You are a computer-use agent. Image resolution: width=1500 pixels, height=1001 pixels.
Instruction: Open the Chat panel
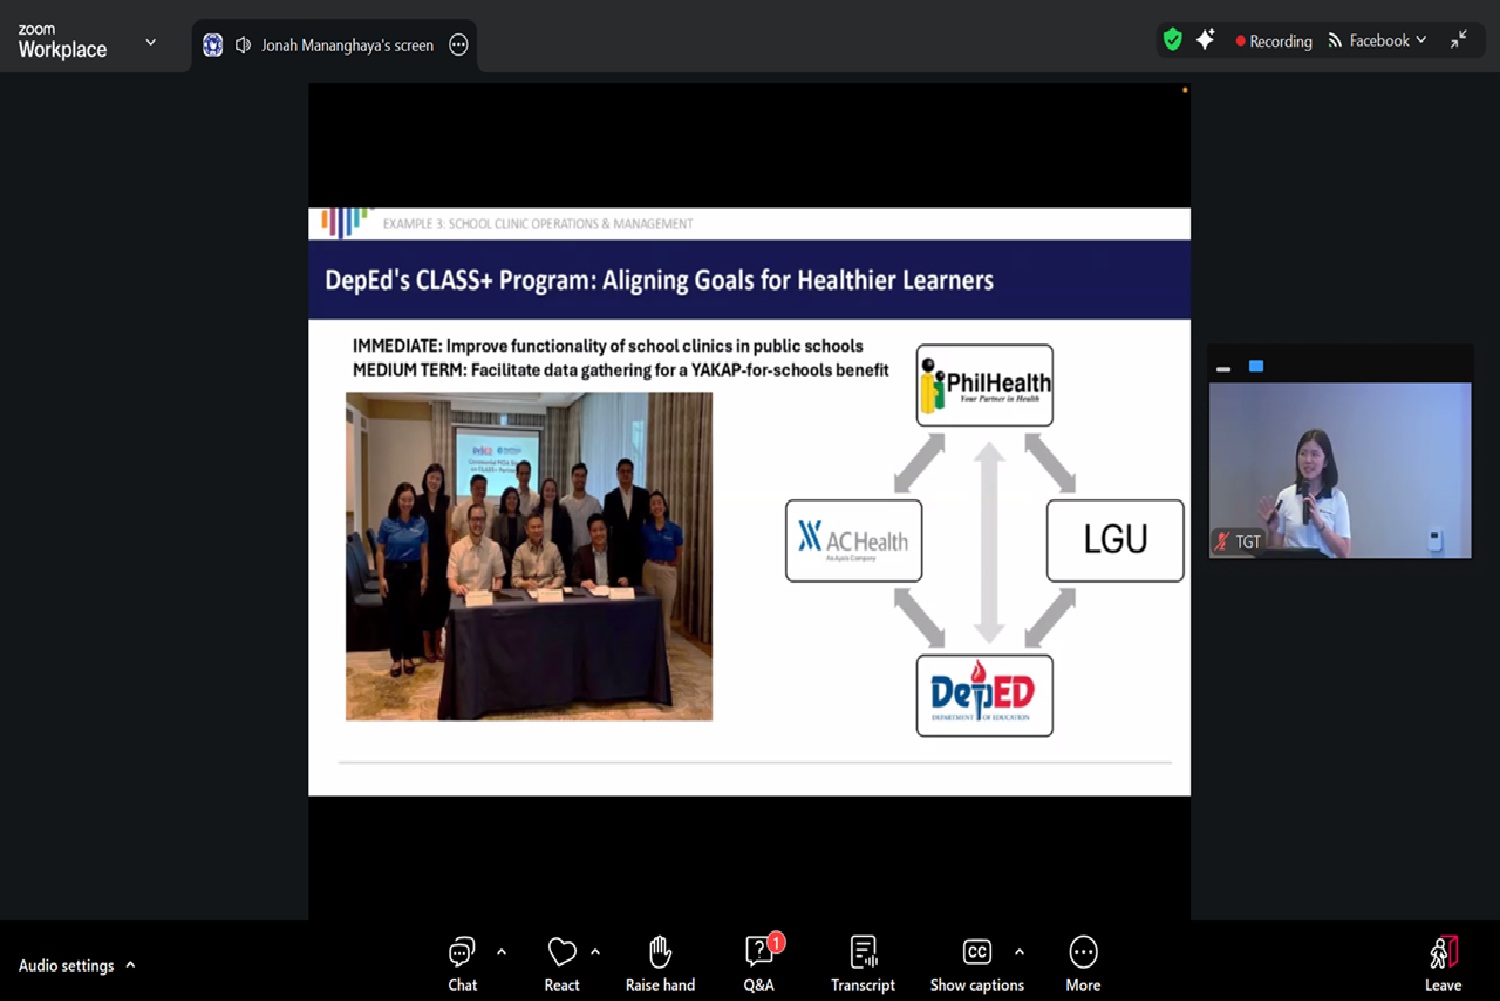(462, 963)
